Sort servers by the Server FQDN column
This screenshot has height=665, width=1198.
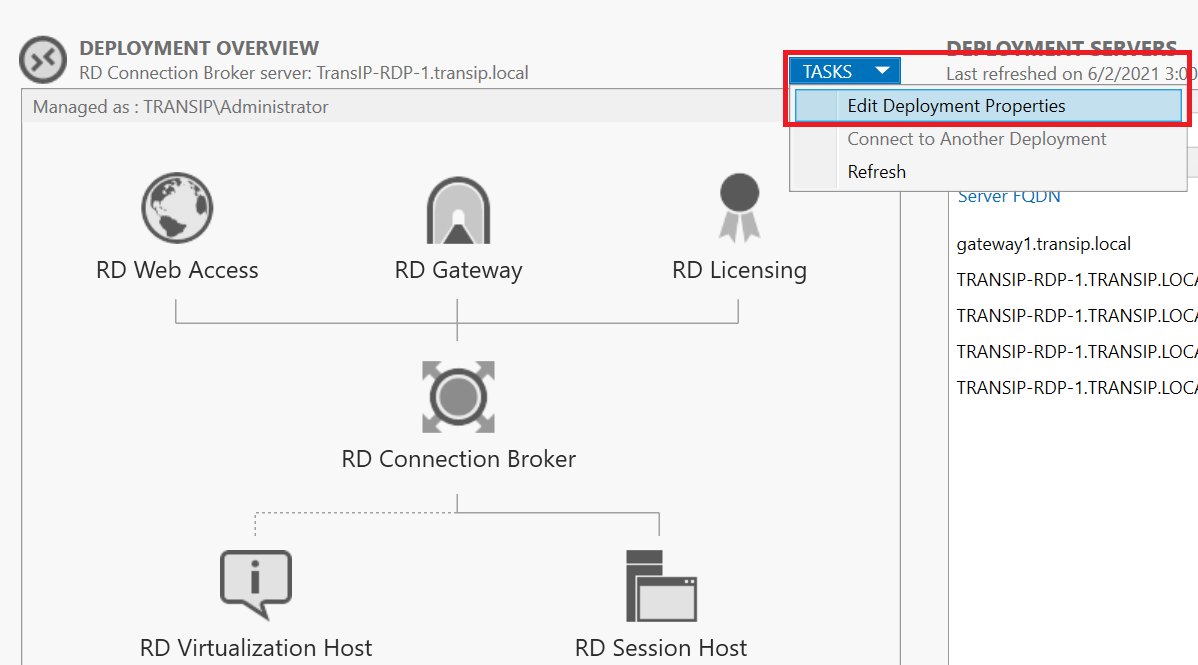[x=1012, y=196]
